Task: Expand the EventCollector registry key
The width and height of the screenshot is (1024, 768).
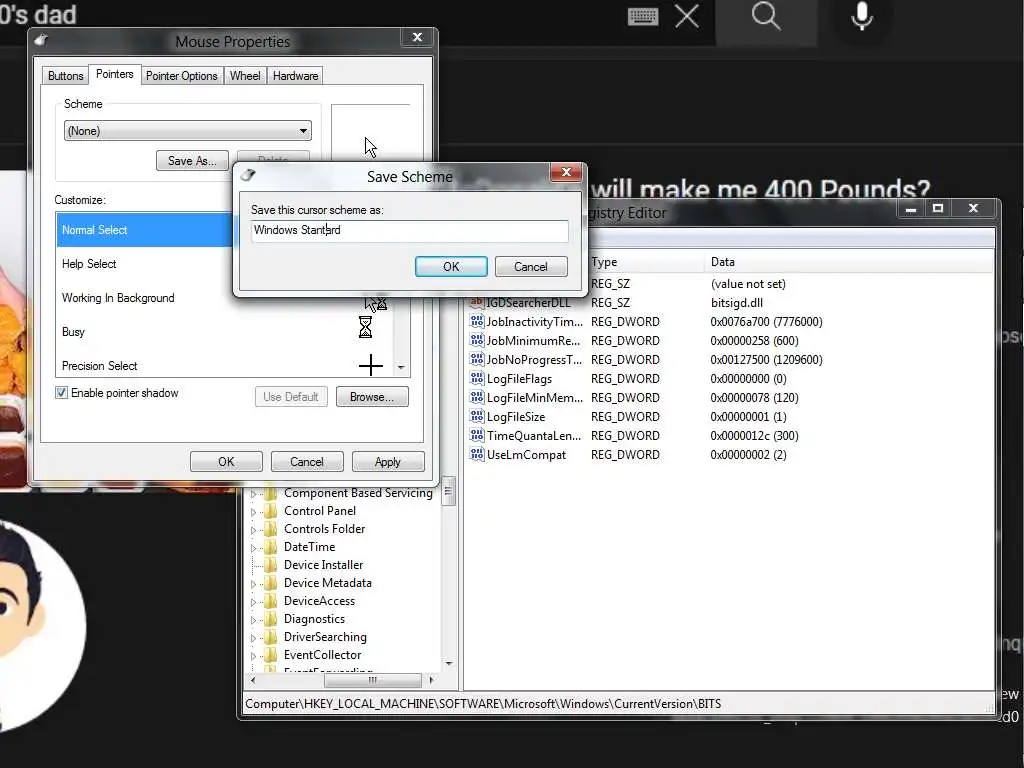Action: pyautogui.click(x=254, y=656)
